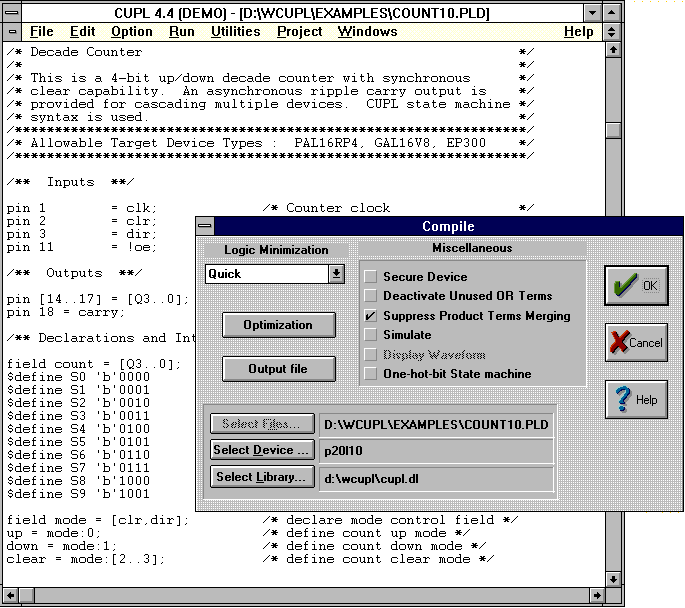Open the Help menu in menu bar
Viewport: 685px width, 608px height.
578,32
